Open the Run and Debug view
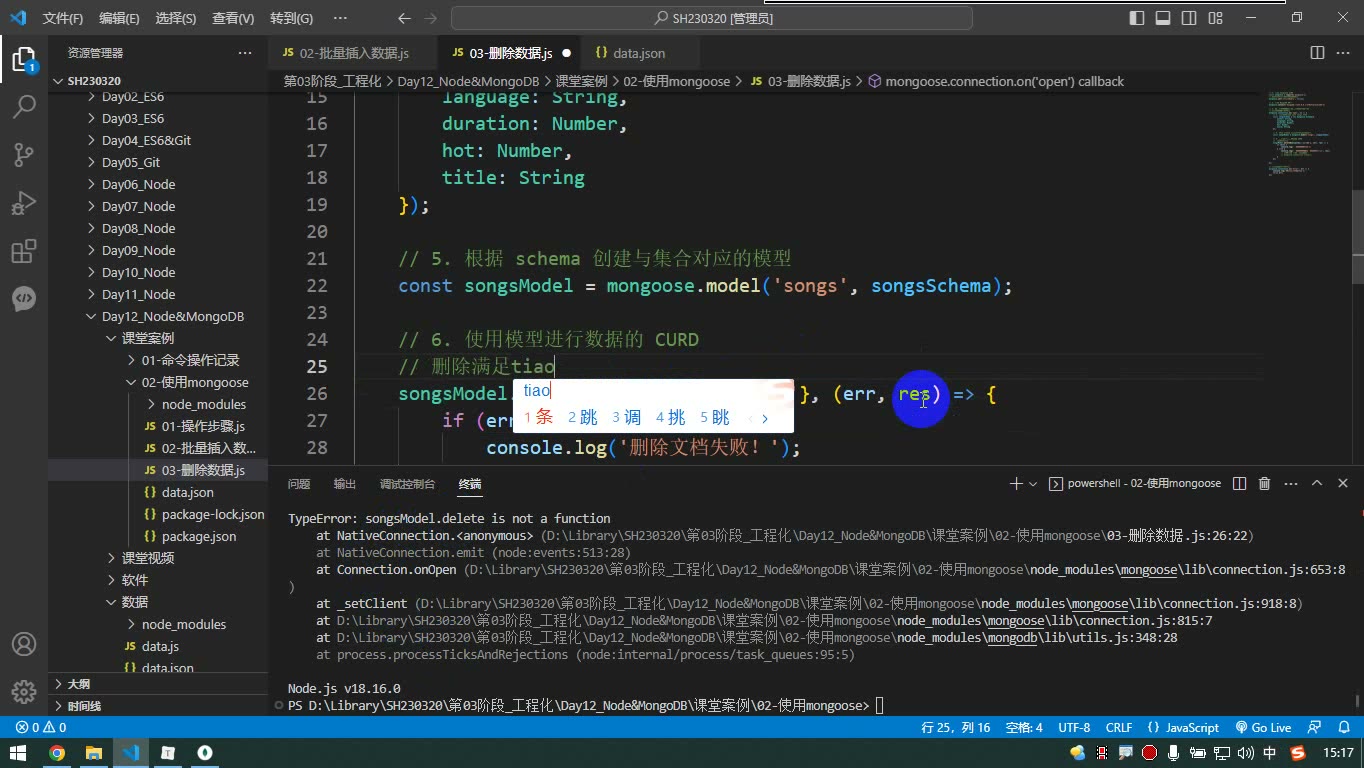Viewport: 1364px width, 768px height. click(x=24, y=202)
